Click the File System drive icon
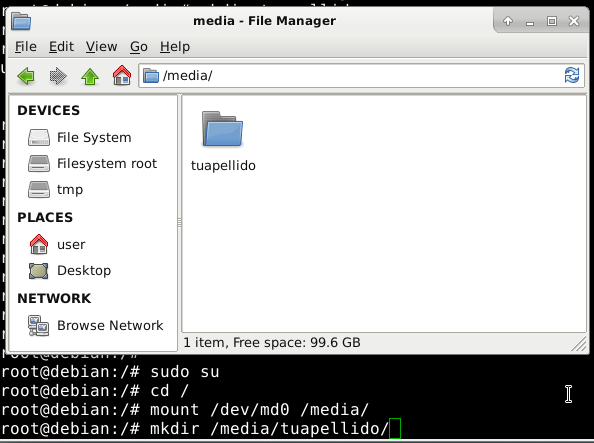 pyautogui.click(x=39, y=138)
